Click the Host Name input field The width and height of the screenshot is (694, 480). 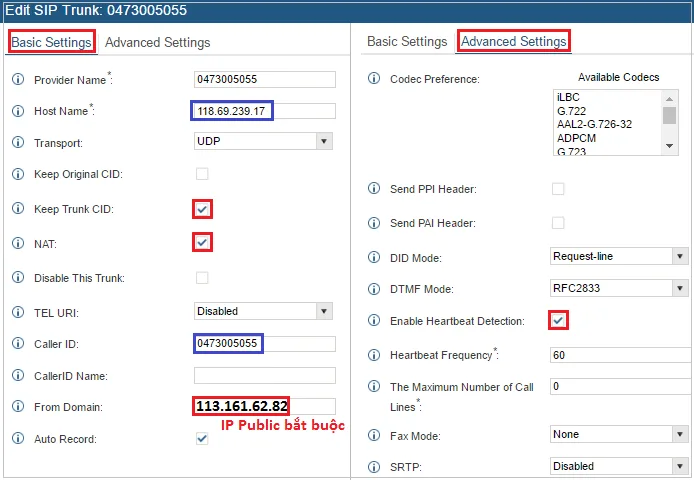[x=264, y=110]
